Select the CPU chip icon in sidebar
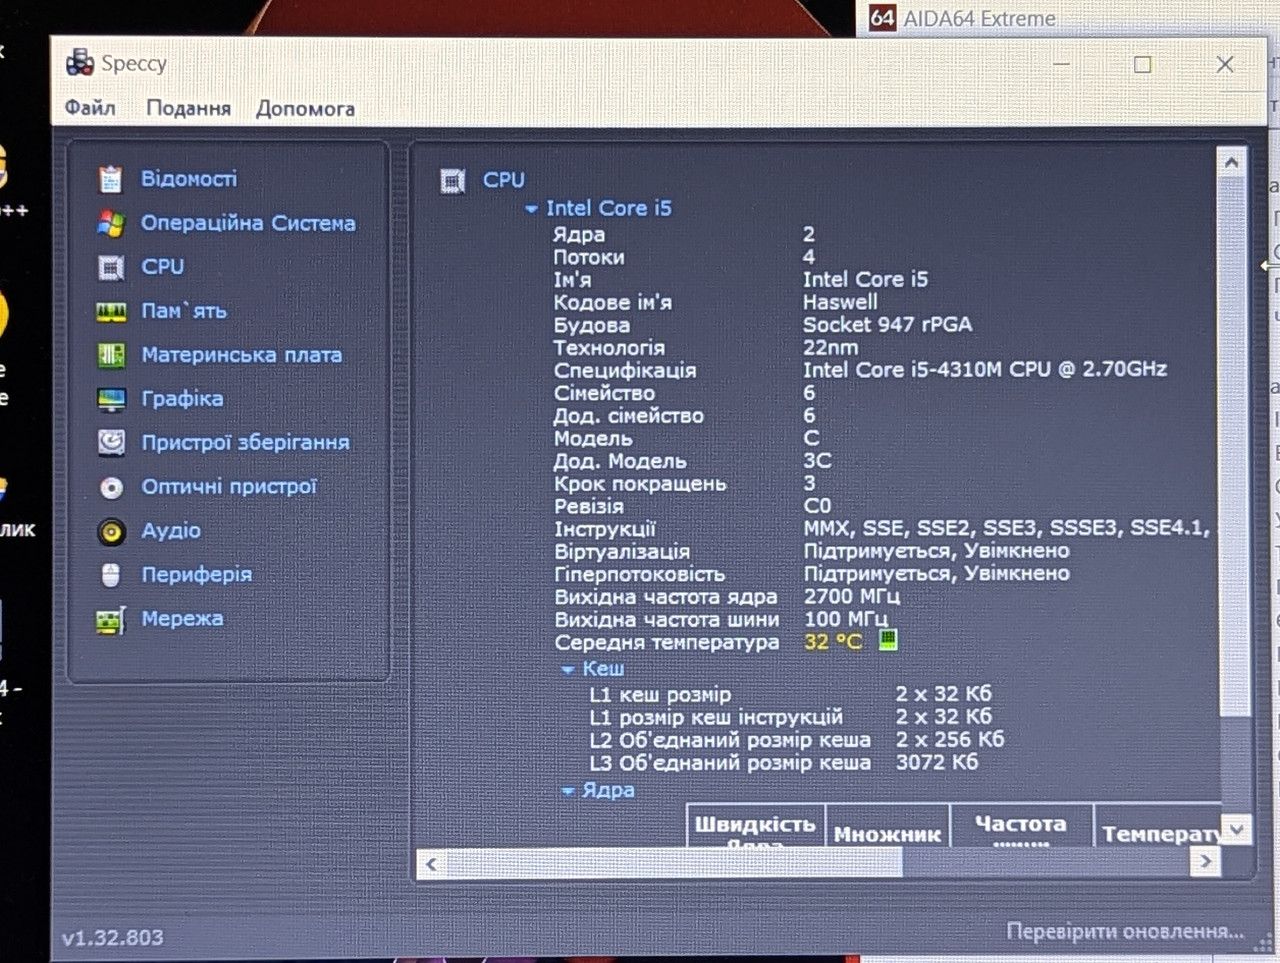This screenshot has height=963, width=1280. tap(110, 267)
